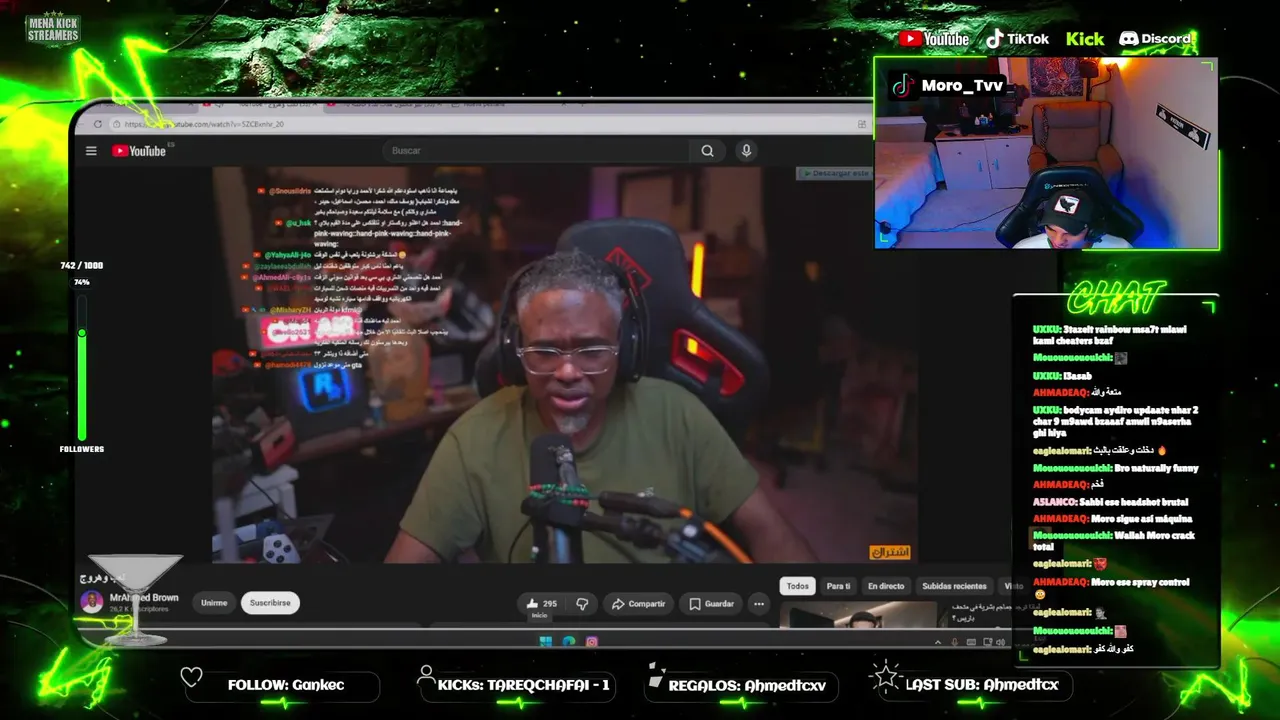This screenshot has width=1280, height=720.
Task: Go to the YouTube home logo
Action: 139,151
